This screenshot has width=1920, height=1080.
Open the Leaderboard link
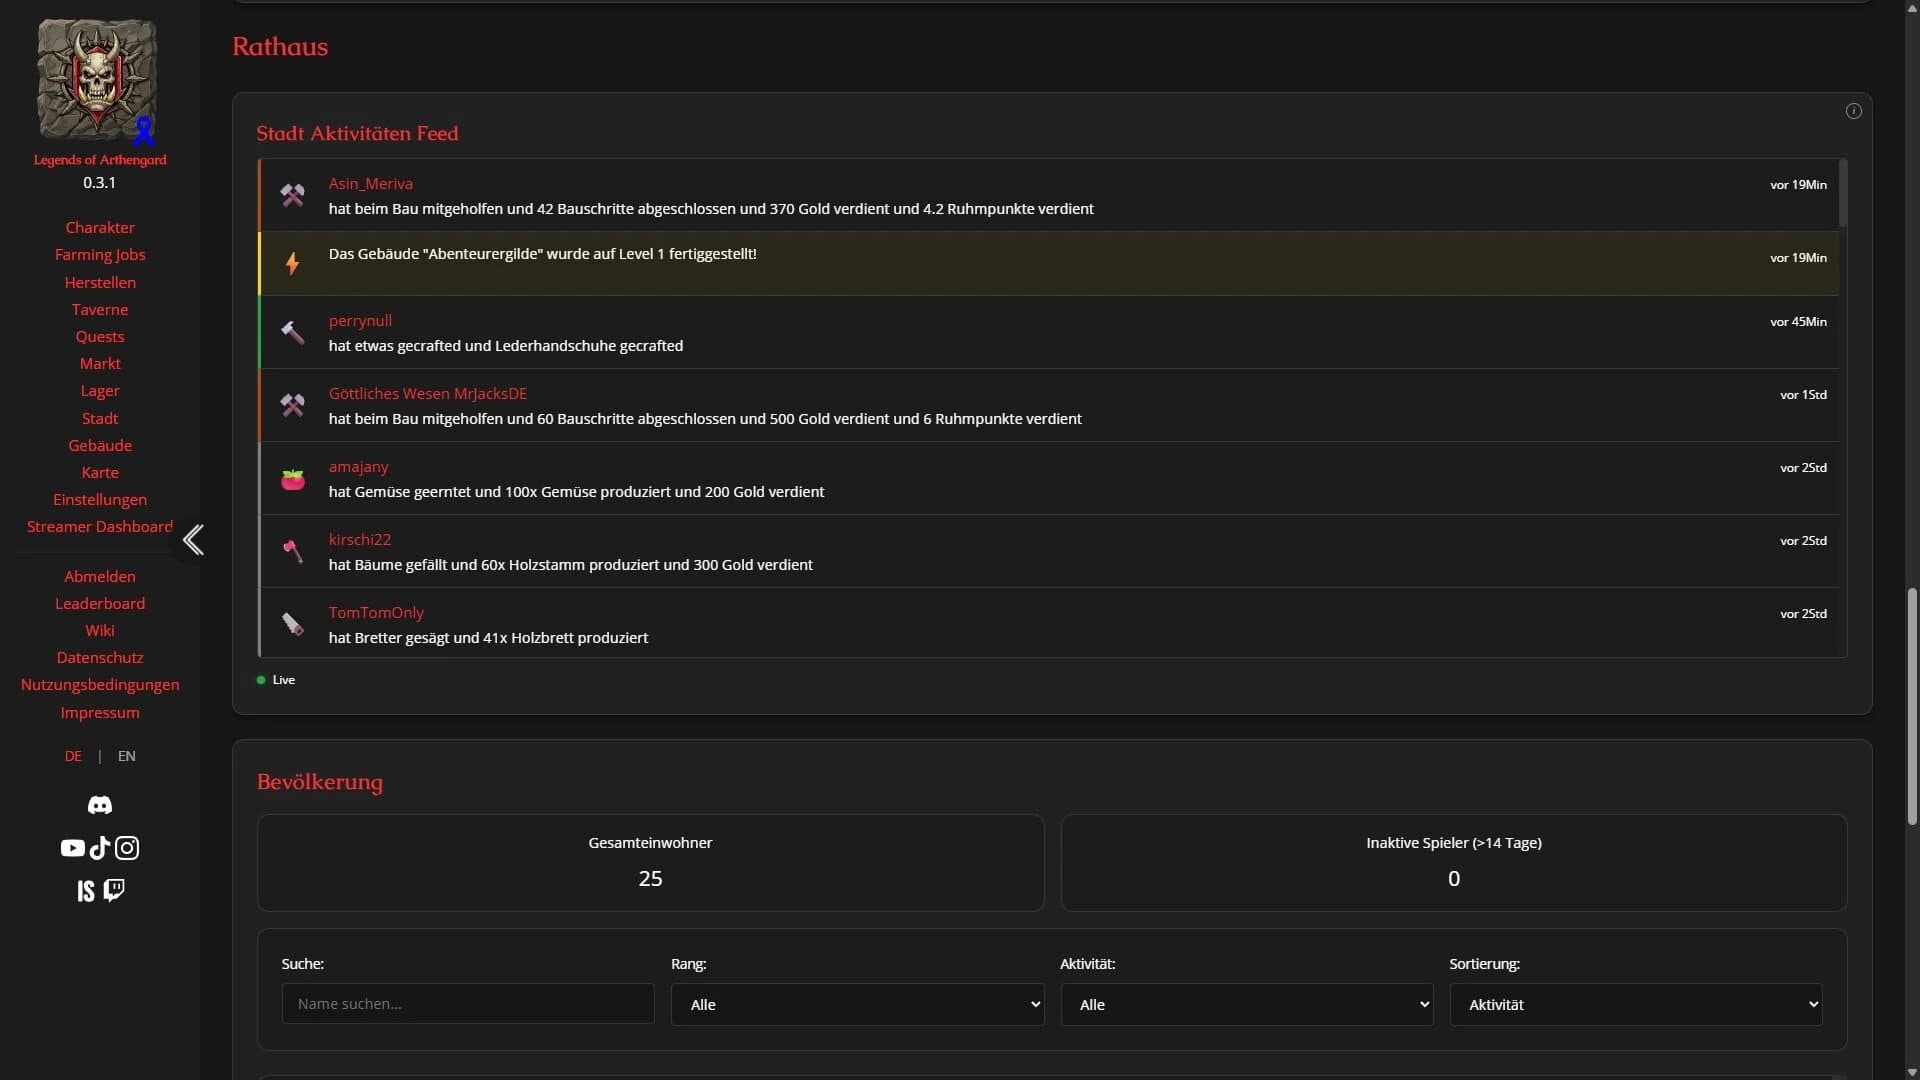100,604
